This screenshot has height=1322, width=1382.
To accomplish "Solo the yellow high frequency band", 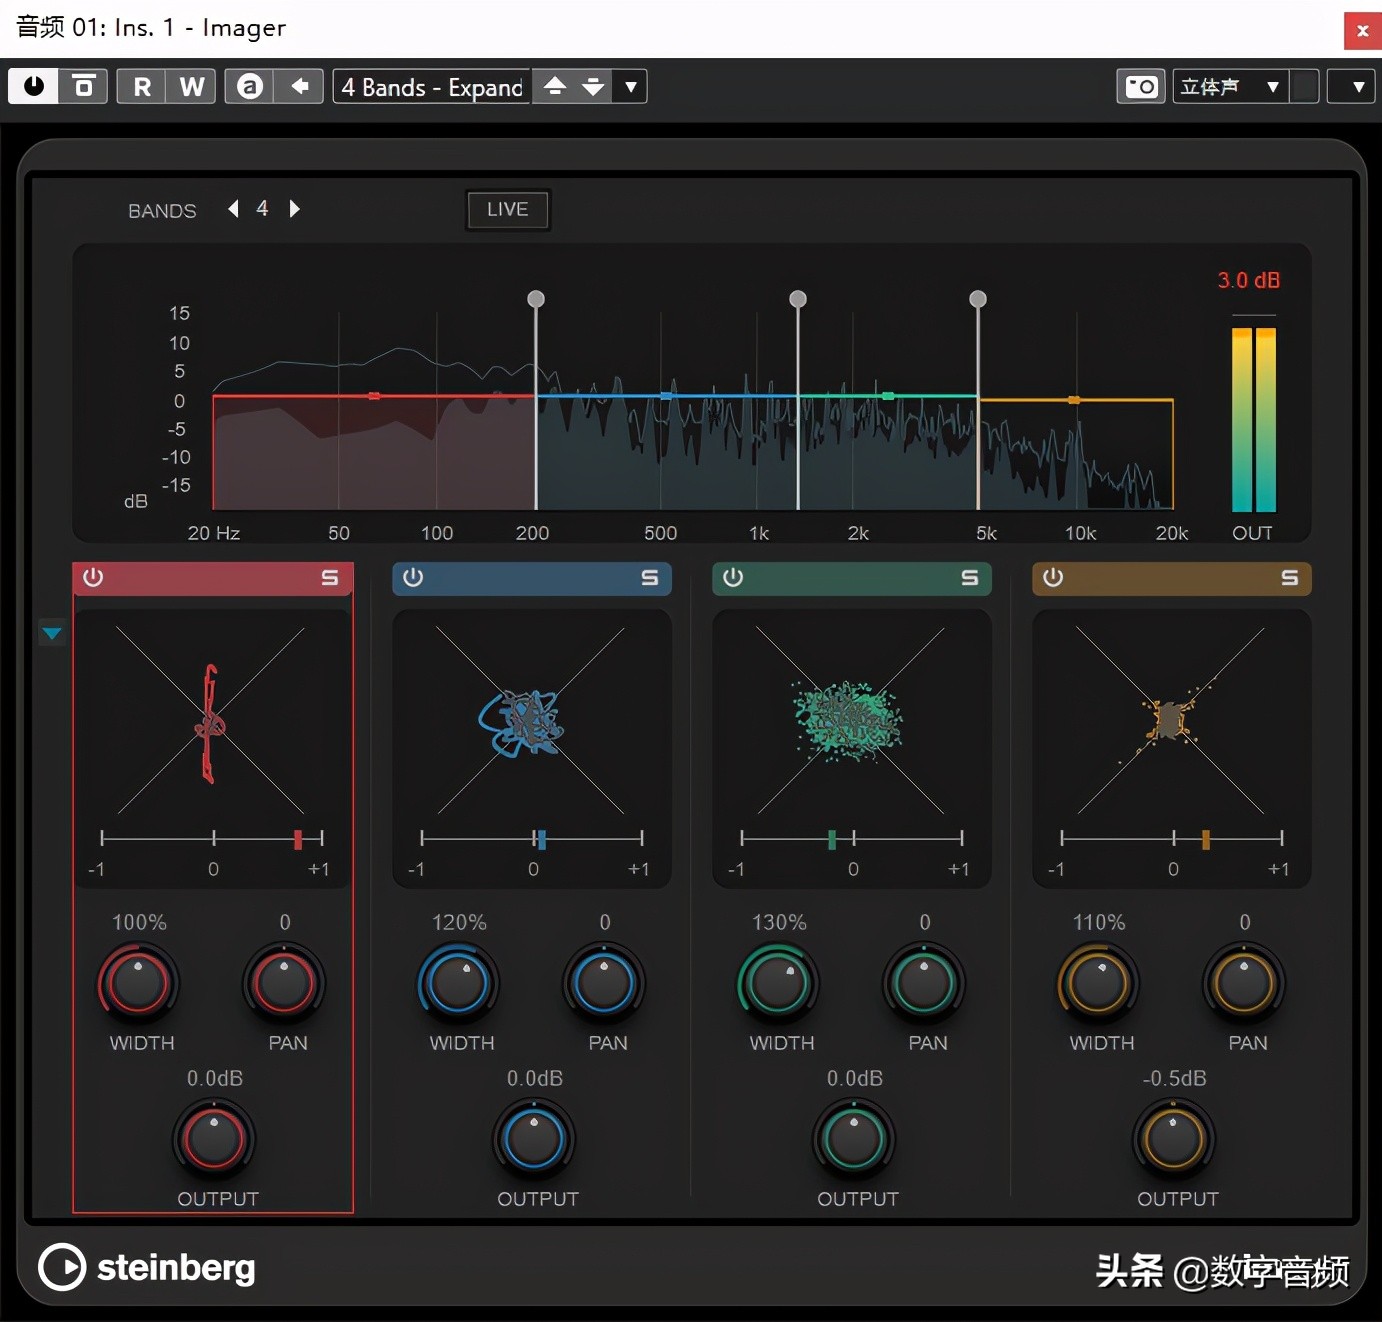I will [x=1288, y=578].
